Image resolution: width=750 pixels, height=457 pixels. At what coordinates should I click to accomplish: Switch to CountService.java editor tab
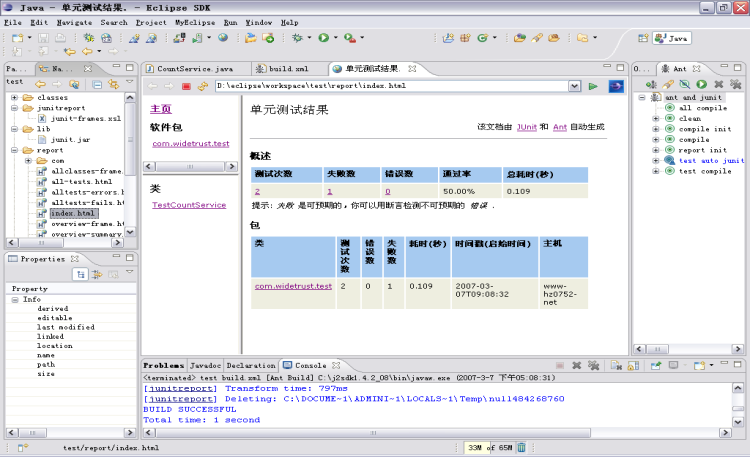tap(195, 69)
